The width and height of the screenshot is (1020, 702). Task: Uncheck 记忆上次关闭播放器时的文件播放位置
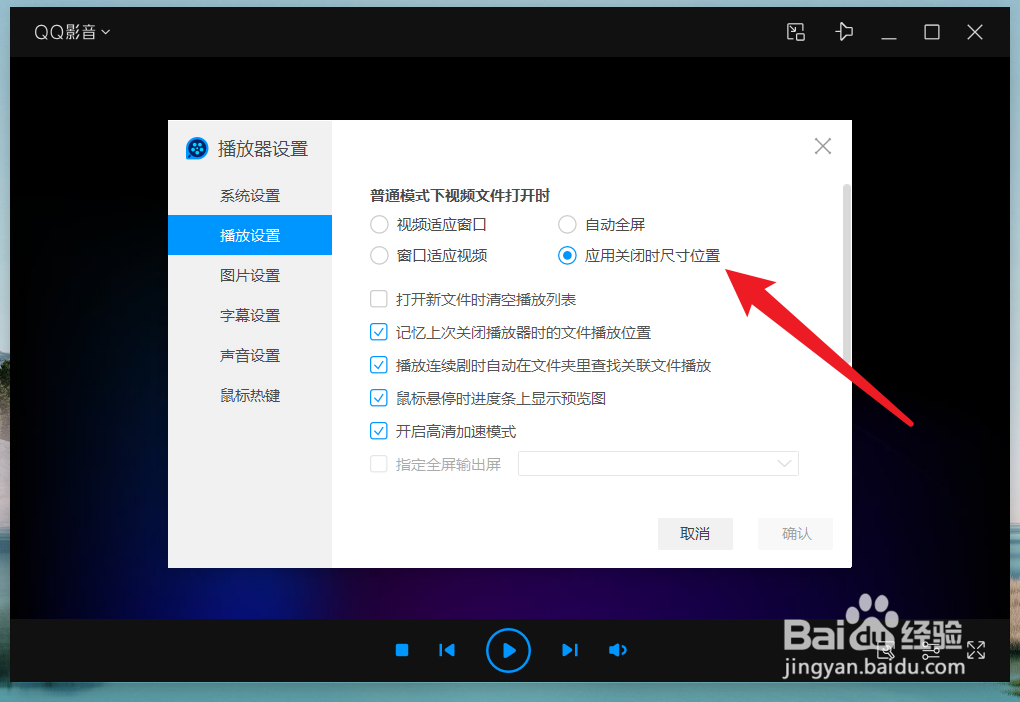379,332
